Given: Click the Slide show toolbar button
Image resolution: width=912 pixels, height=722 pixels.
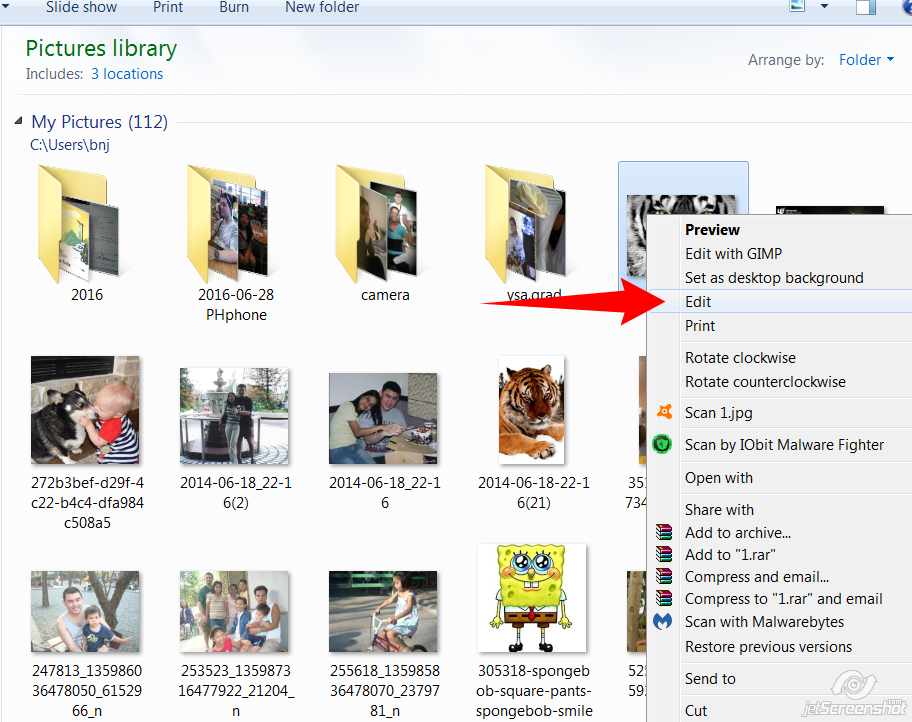Looking at the screenshot, I should pos(81,7).
